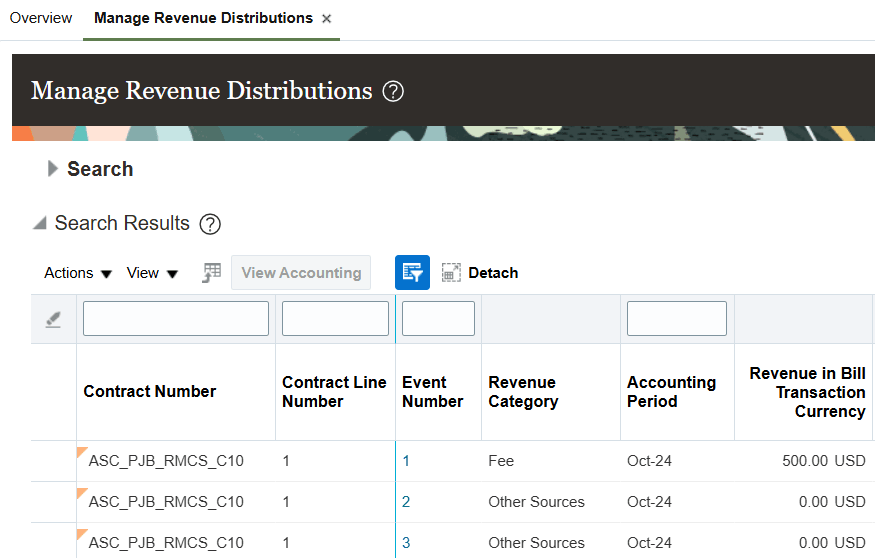Click the clear filters eraser icon

tap(53, 319)
